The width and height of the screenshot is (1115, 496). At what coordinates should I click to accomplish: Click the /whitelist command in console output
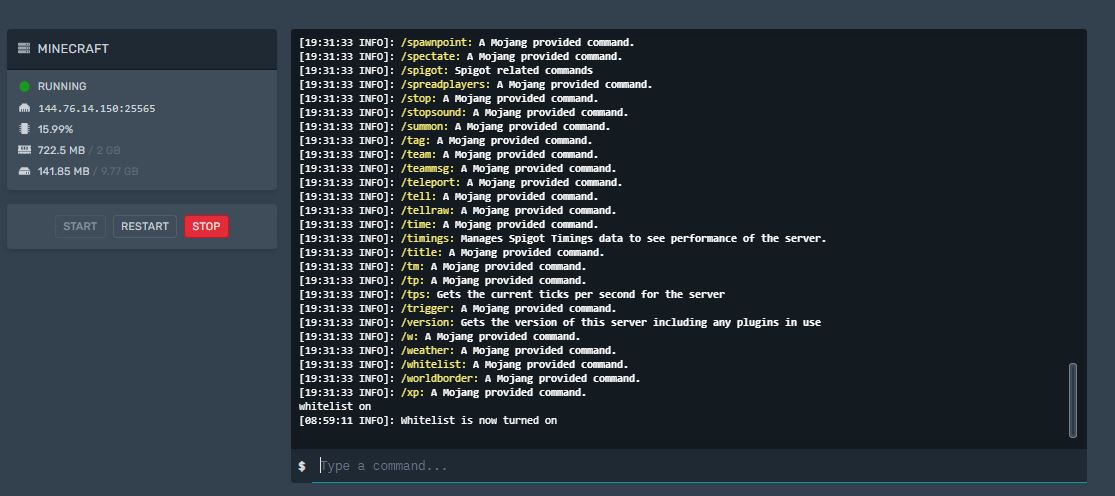point(433,365)
